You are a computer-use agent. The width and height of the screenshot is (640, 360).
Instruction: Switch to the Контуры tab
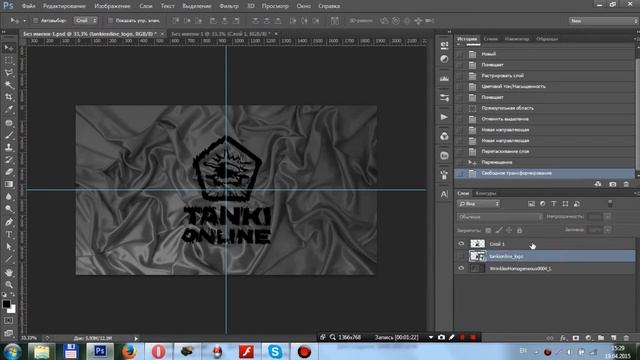(x=486, y=193)
